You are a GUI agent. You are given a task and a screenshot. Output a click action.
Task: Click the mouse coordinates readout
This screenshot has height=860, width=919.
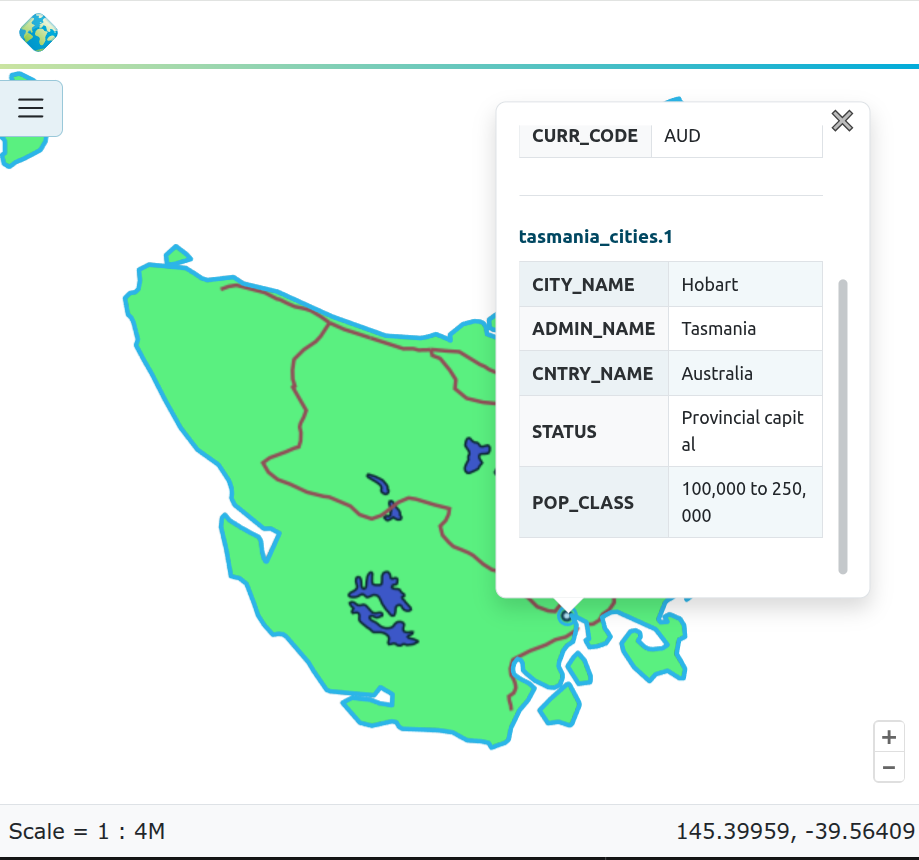795,831
